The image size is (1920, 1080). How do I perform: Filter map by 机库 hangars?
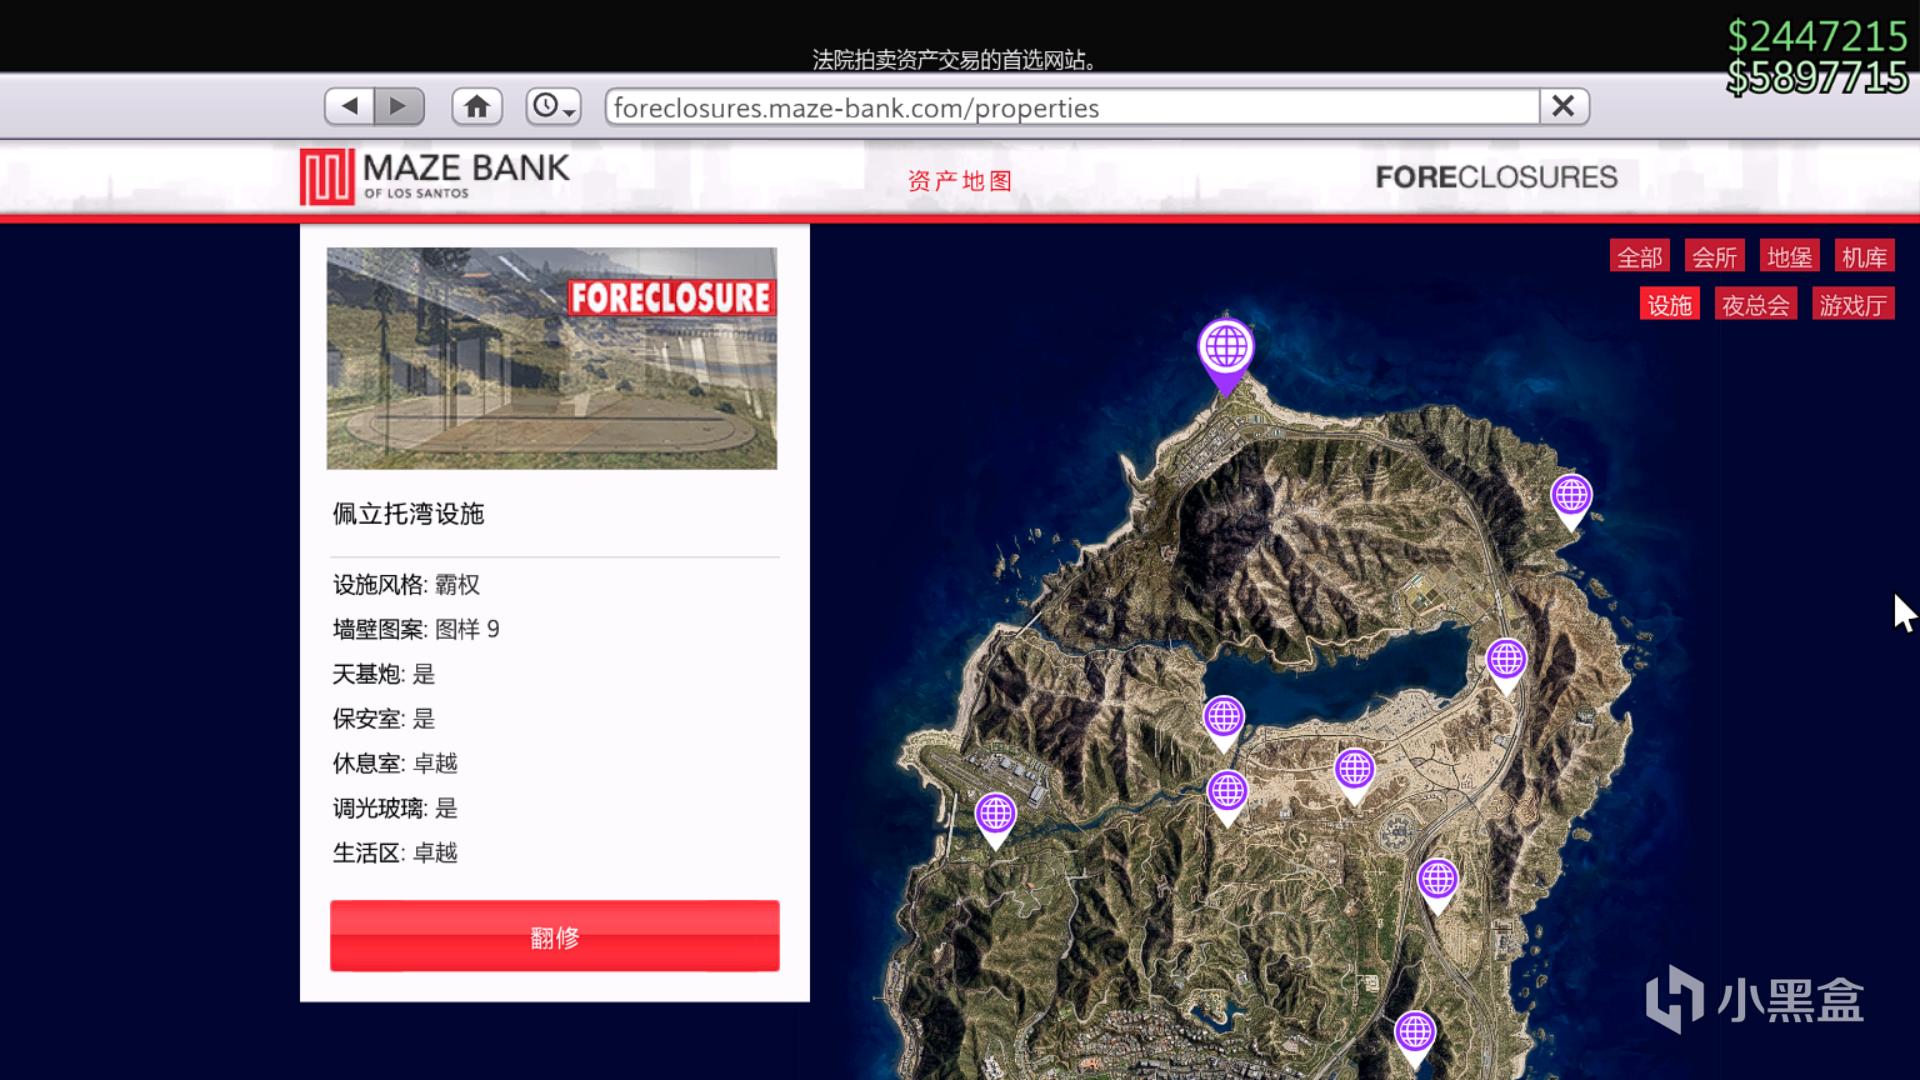click(1864, 257)
